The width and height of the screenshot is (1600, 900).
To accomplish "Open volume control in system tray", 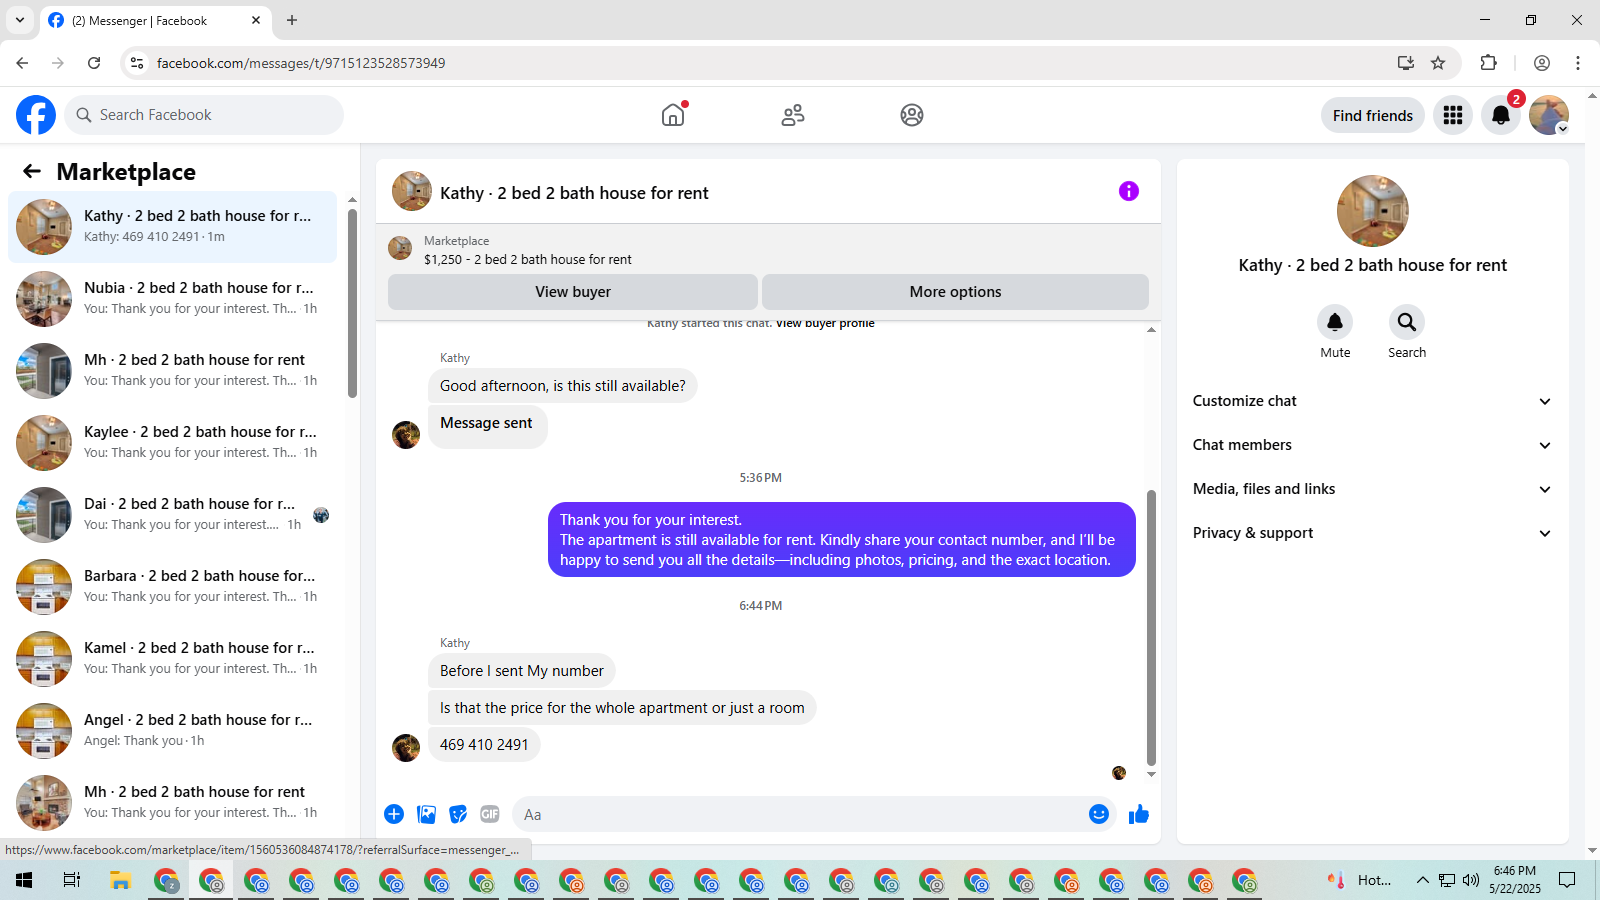I will [1471, 880].
